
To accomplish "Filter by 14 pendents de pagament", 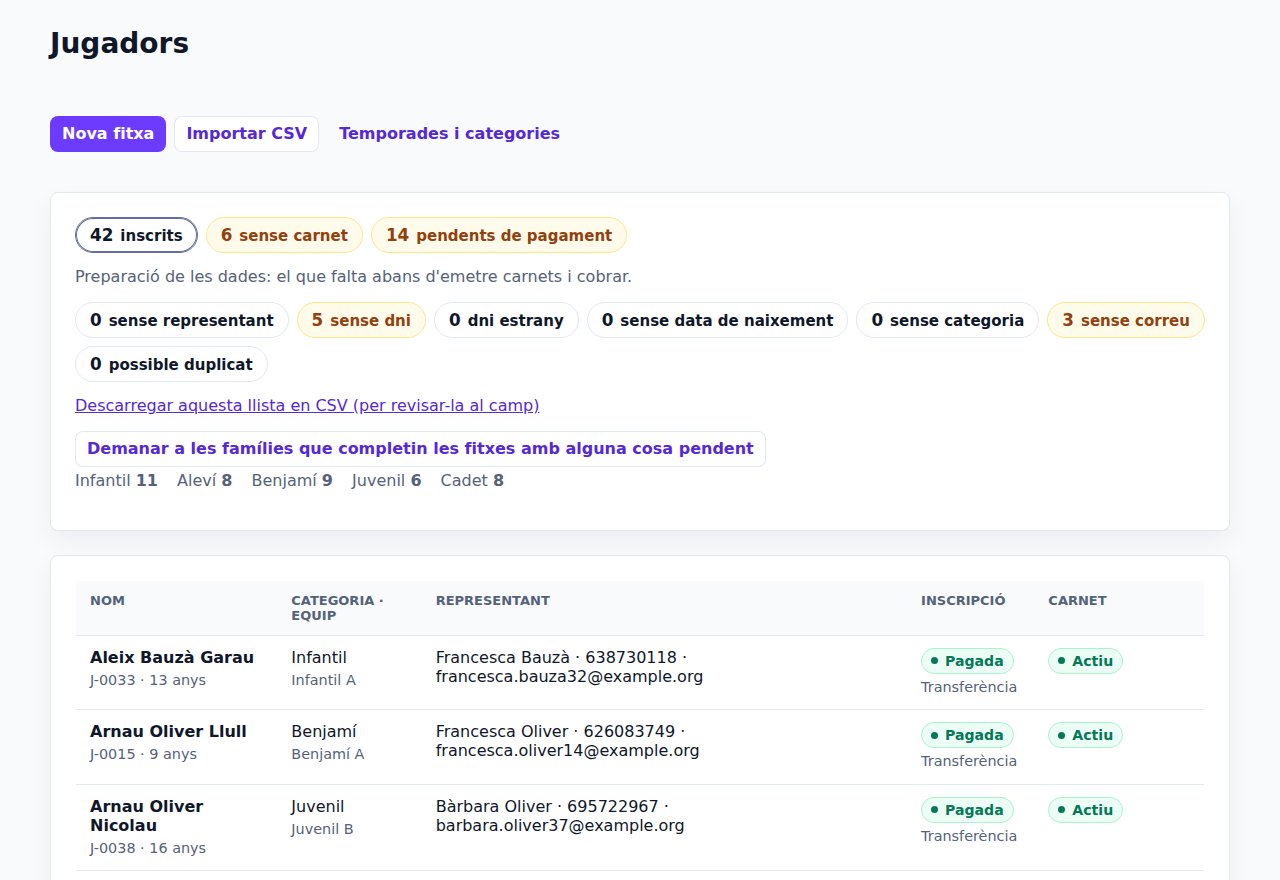I will [499, 235].
